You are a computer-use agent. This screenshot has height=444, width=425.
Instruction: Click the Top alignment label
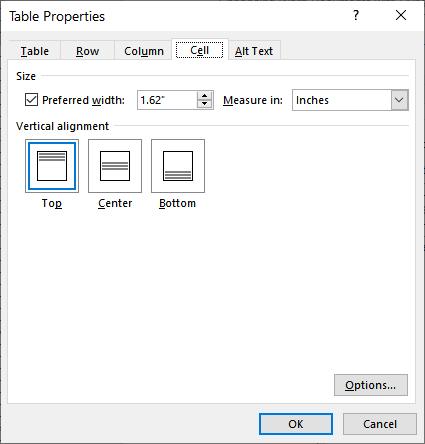pos(52,203)
